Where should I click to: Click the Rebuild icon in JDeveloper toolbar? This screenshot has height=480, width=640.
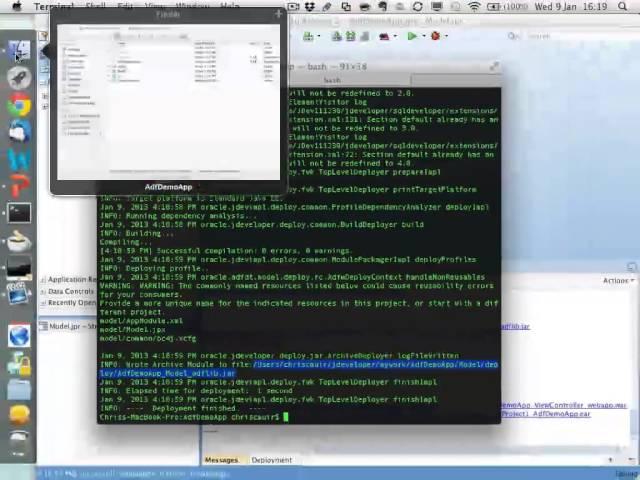pyautogui.click(x=350, y=36)
